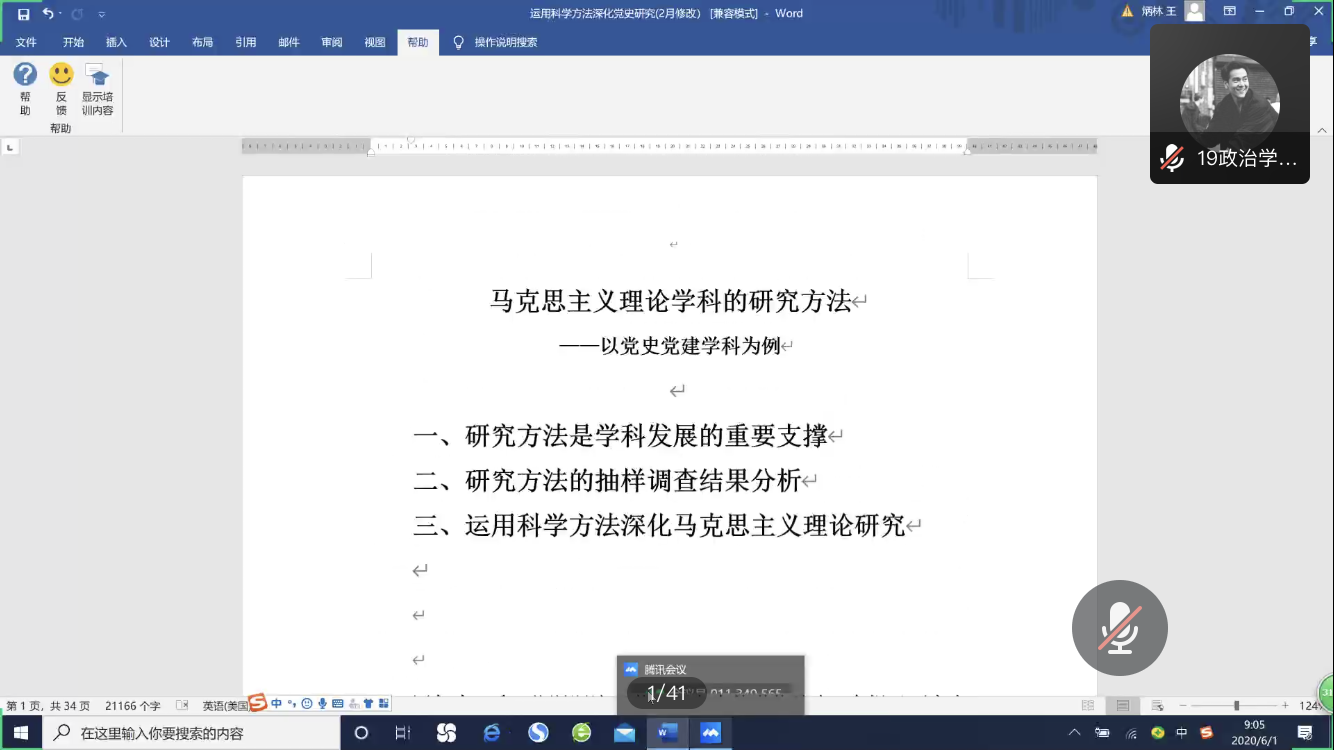The image size is (1334, 750).
Task: Open the 插入 ribbon tab
Action: click(x=116, y=43)
